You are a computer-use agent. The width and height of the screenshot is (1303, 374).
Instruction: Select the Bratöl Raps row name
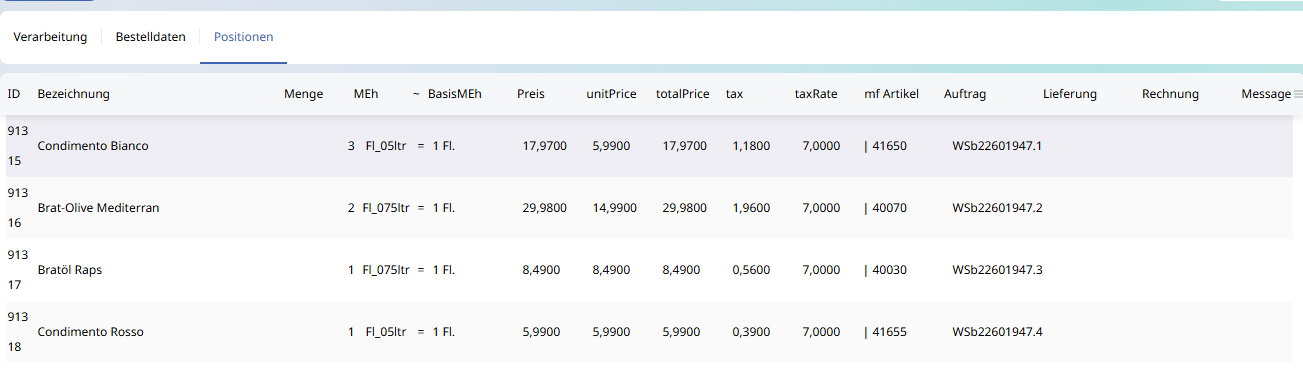point(69,270)
